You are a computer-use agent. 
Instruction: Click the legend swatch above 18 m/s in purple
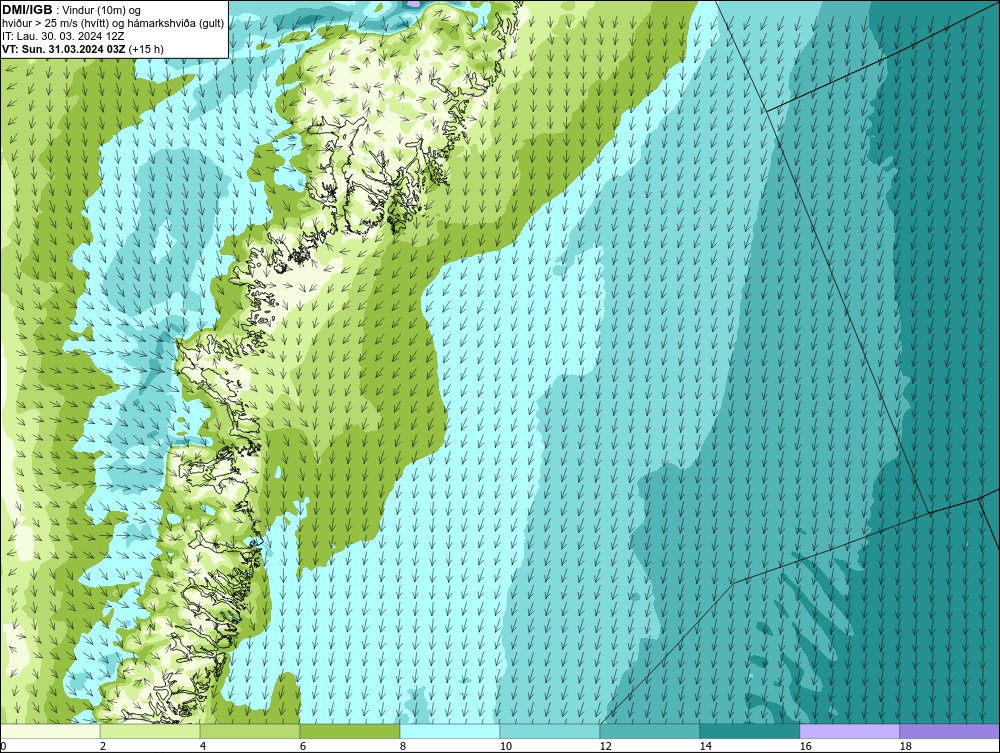pyautogui.click(x=950, y=731)
